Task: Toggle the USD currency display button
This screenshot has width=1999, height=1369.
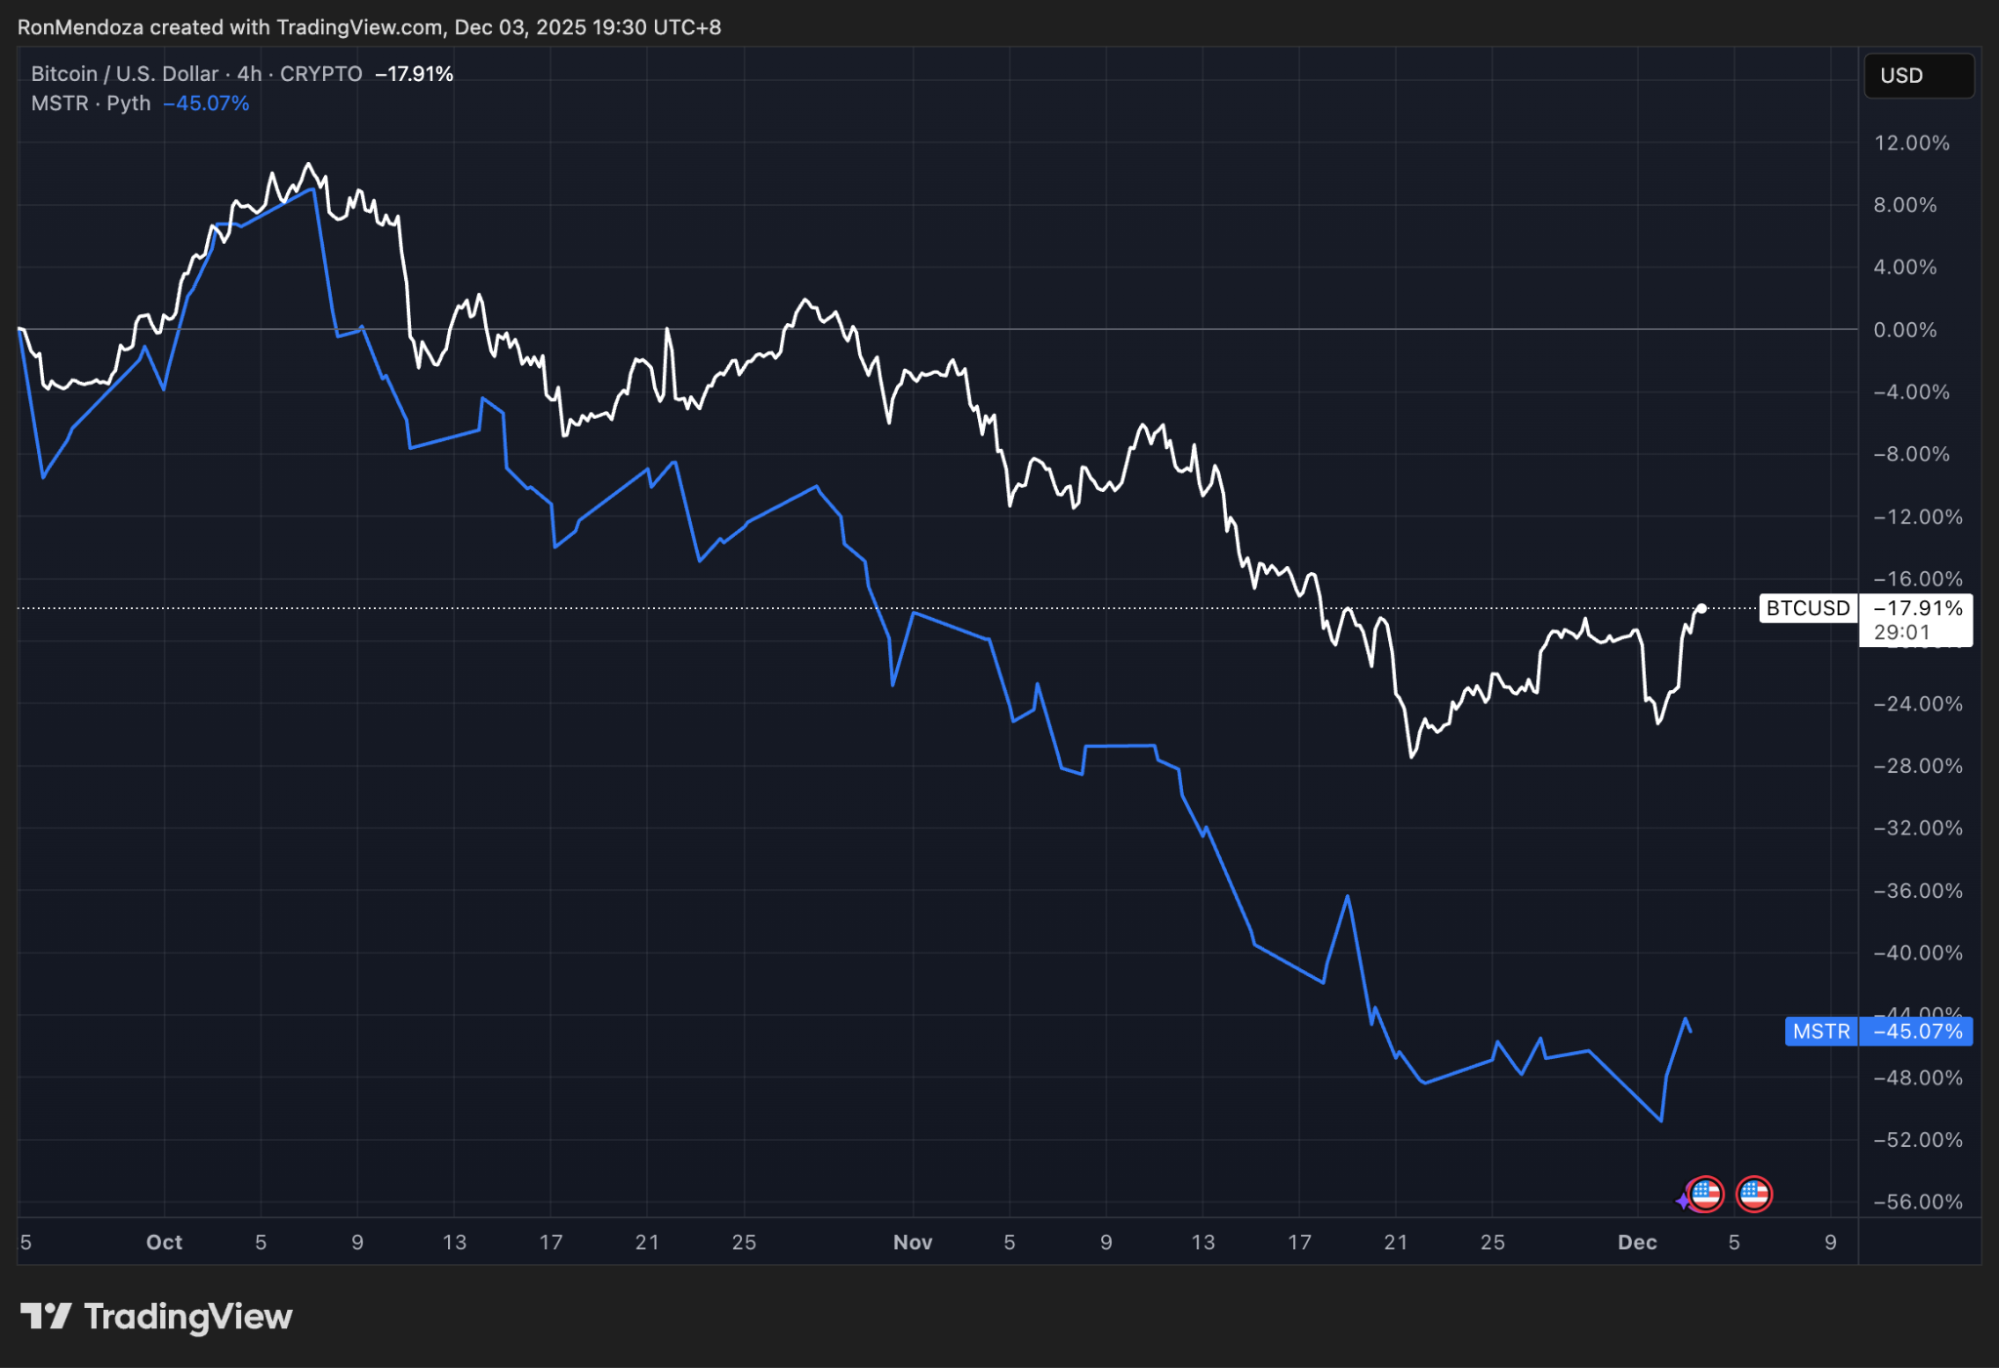Action: pyautogui.click(x=1917, y=75)
